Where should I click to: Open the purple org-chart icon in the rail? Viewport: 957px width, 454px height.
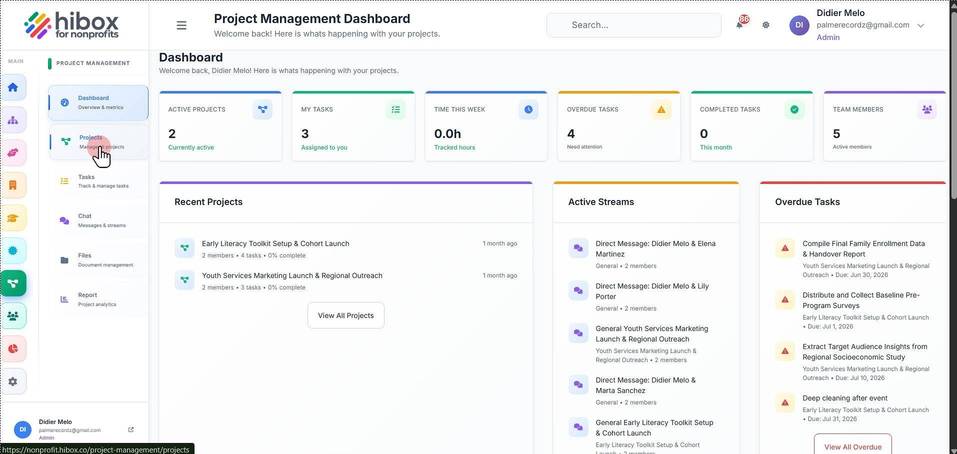tap(13, 120)
